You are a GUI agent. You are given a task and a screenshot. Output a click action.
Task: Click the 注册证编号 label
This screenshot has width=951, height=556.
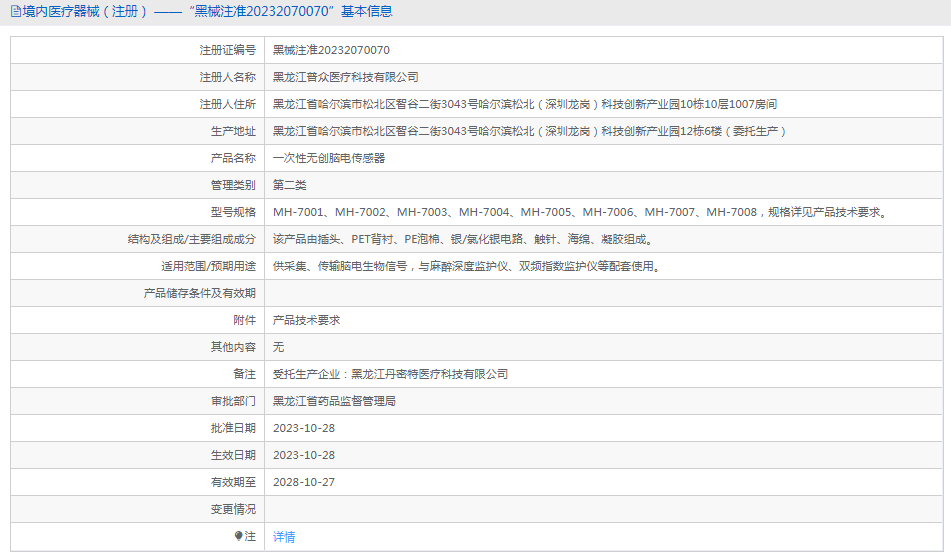(x=228, y=50)
